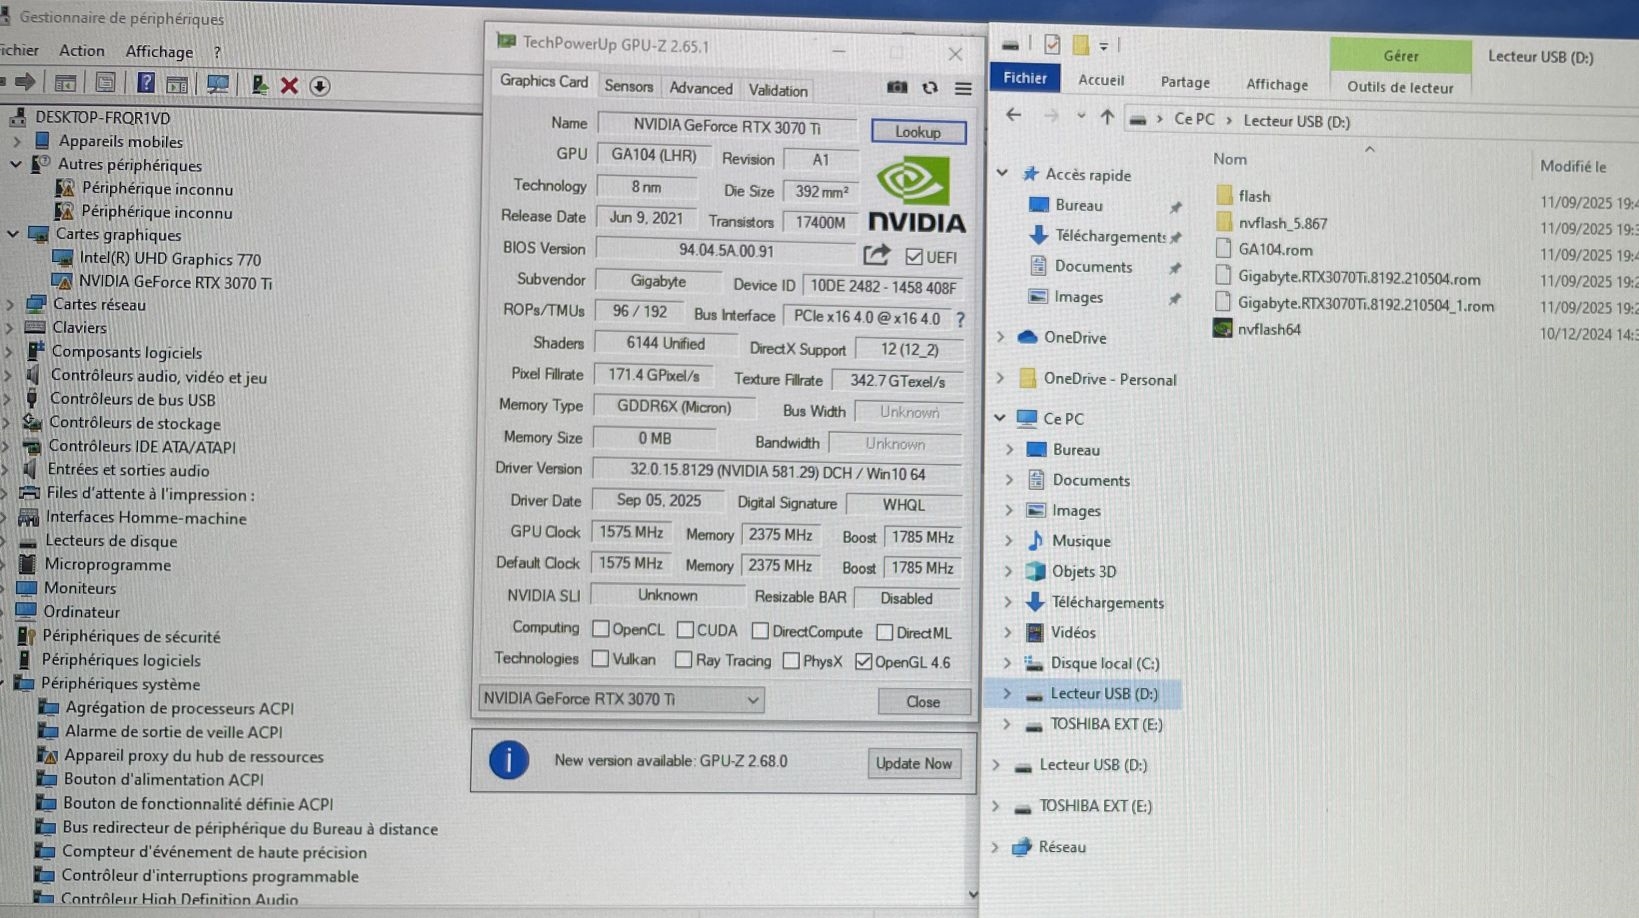Click the Objets 3D cube icon

pos(1035,571)
